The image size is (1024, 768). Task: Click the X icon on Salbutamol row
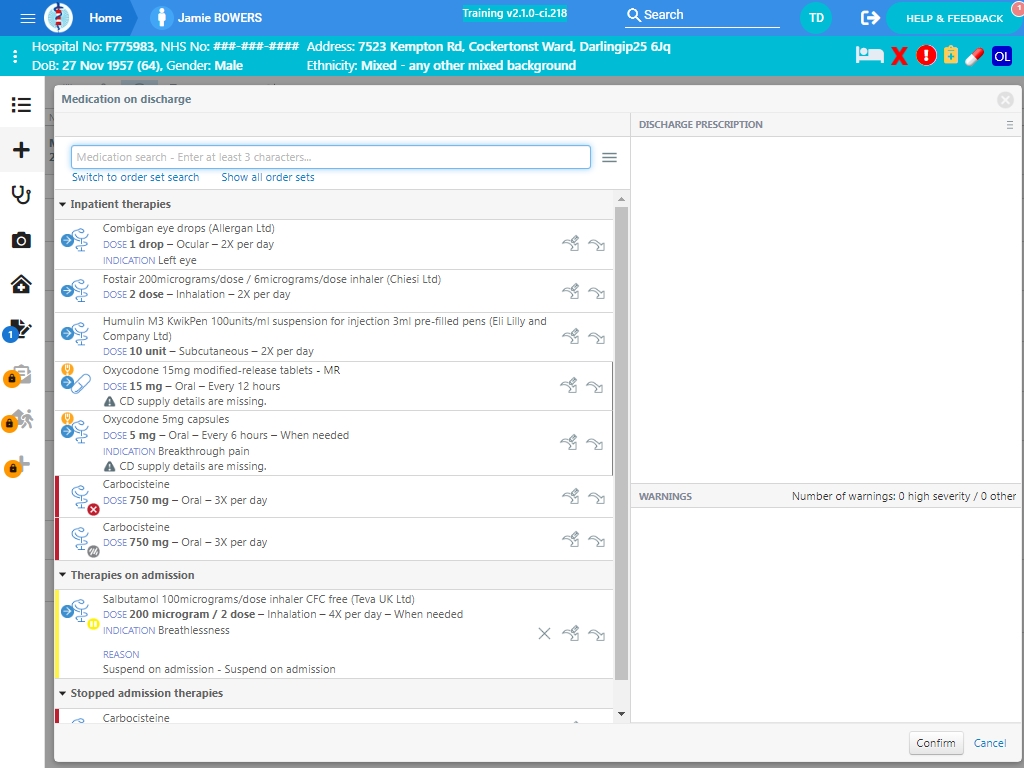(x=544, y=633)
